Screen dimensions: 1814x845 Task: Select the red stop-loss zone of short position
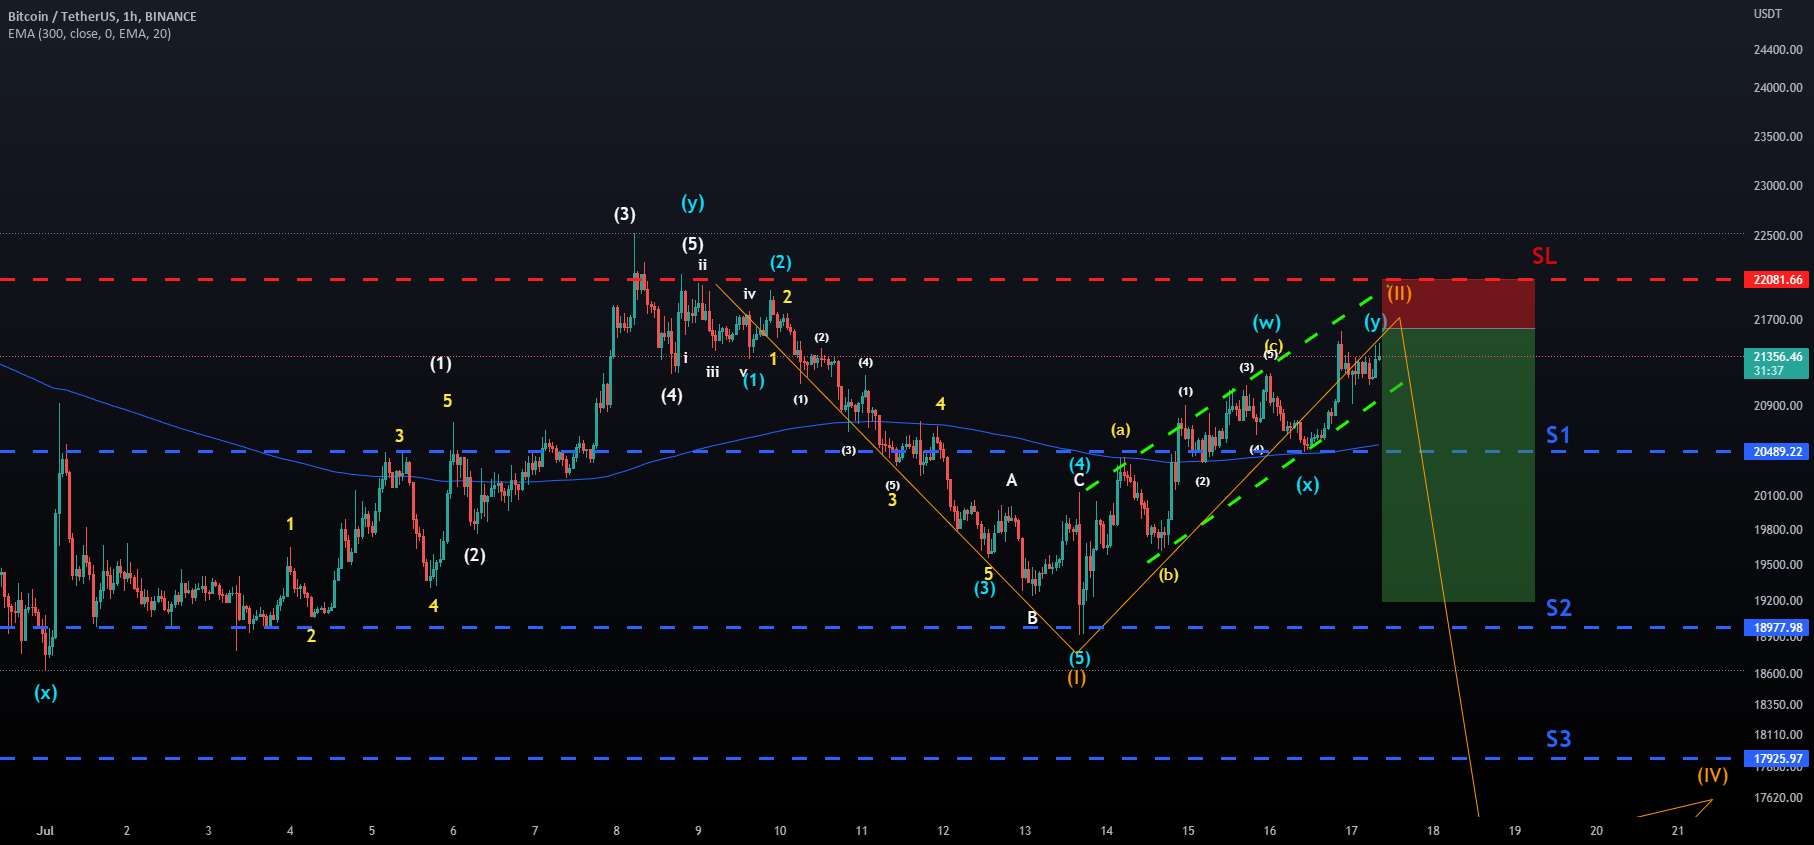point(1458,304)
